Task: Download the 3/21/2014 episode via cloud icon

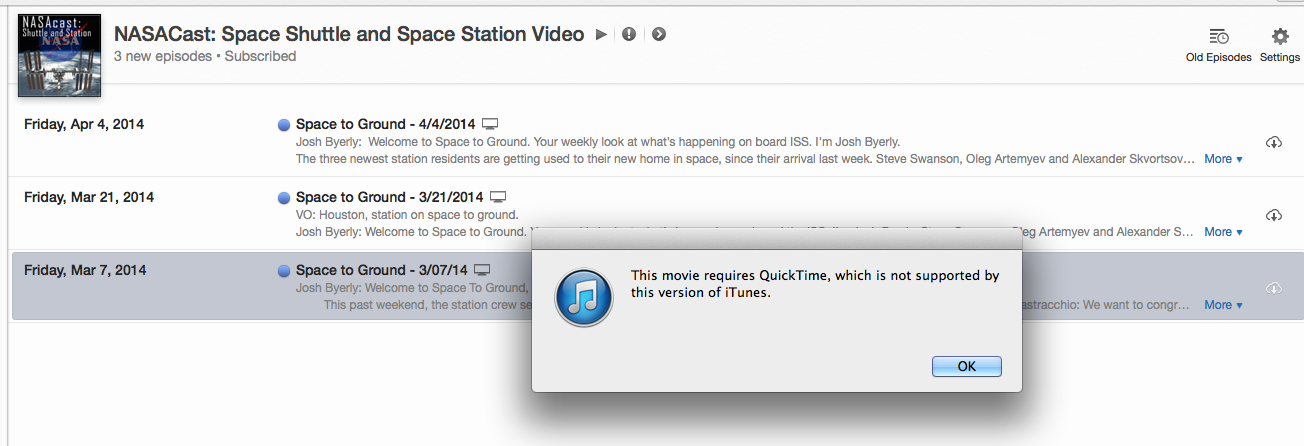Action: pyautogui.click(x=1273, y=216)
